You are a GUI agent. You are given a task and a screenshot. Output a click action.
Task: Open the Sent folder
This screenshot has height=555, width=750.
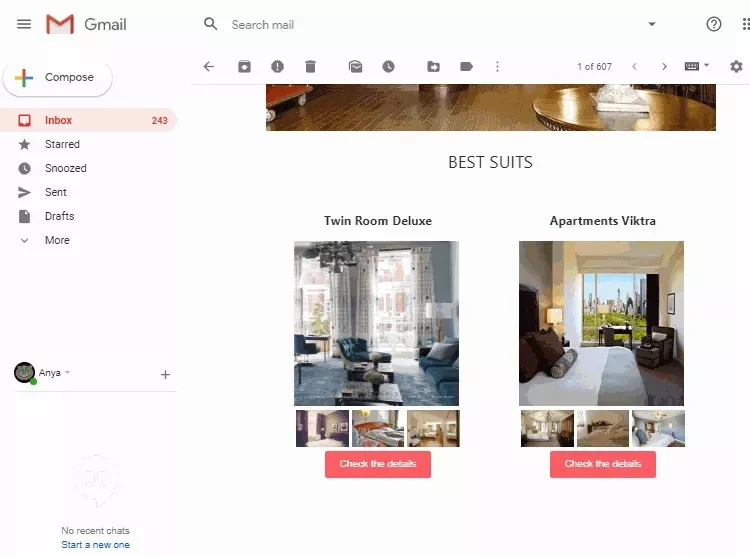click(x=55, y=192)
